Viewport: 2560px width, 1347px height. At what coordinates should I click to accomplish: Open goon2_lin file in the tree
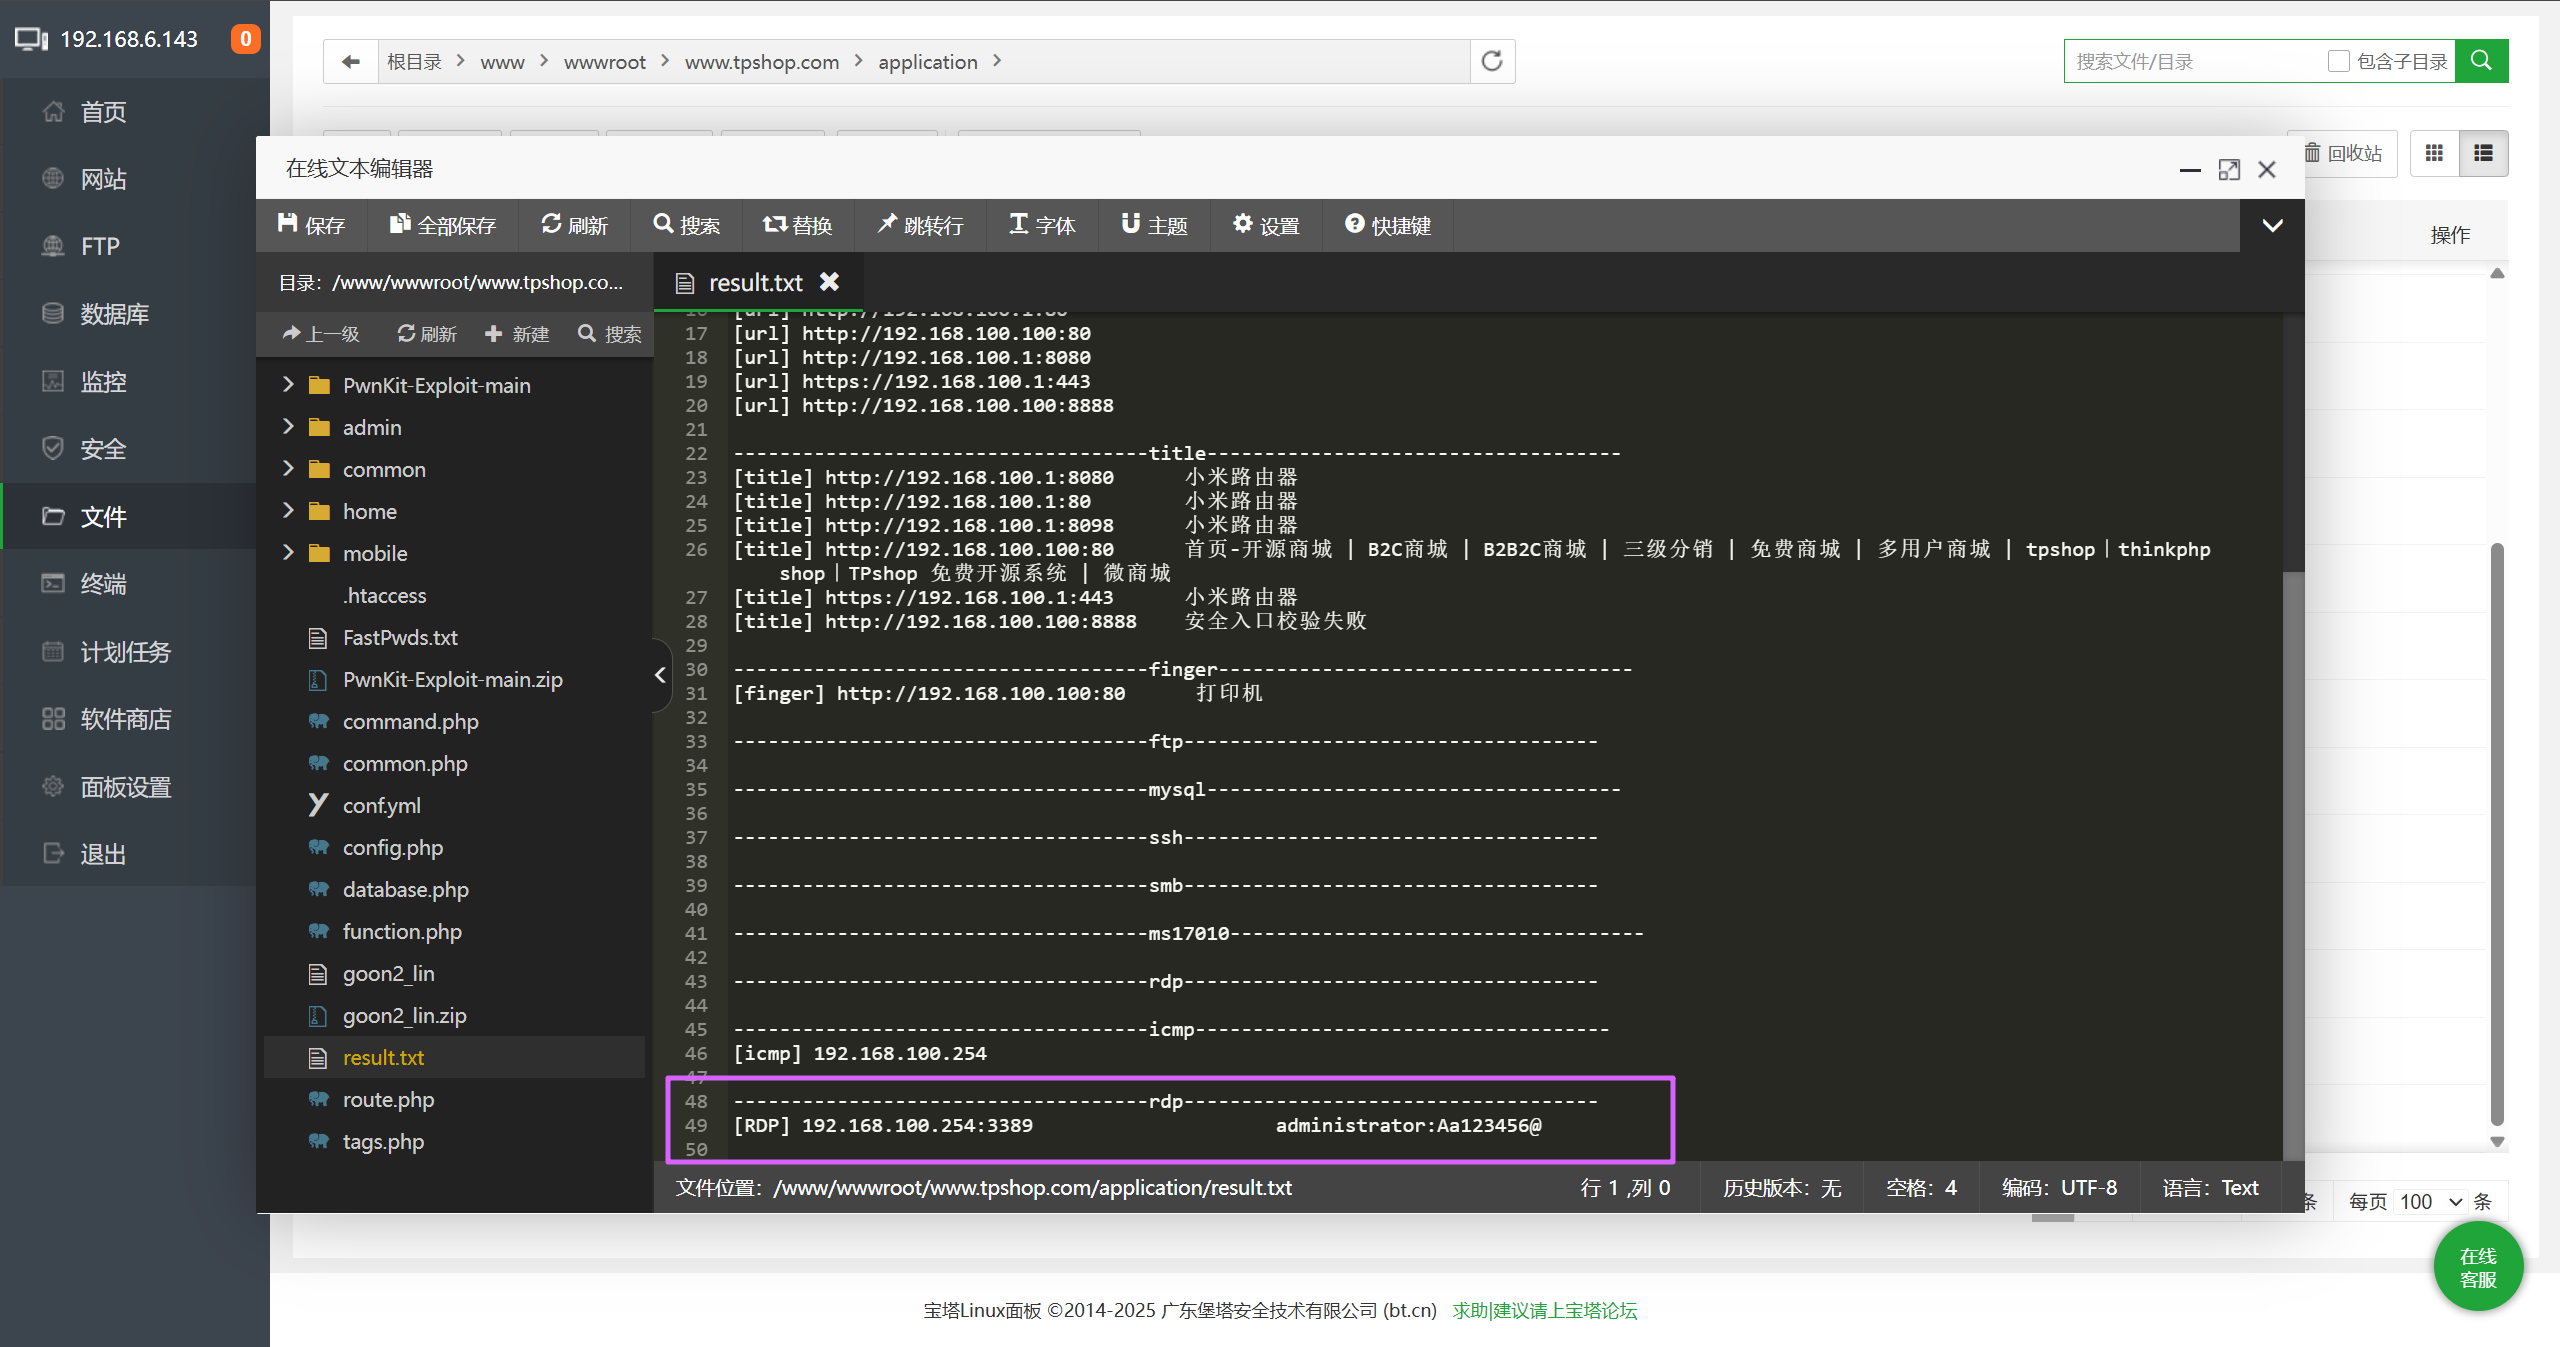click(x=388, y=973)
